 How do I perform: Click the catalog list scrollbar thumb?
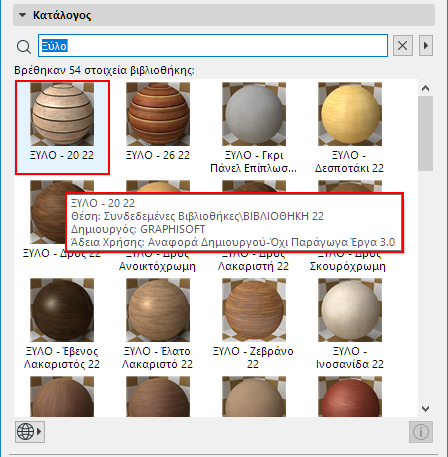pos(425,133)
